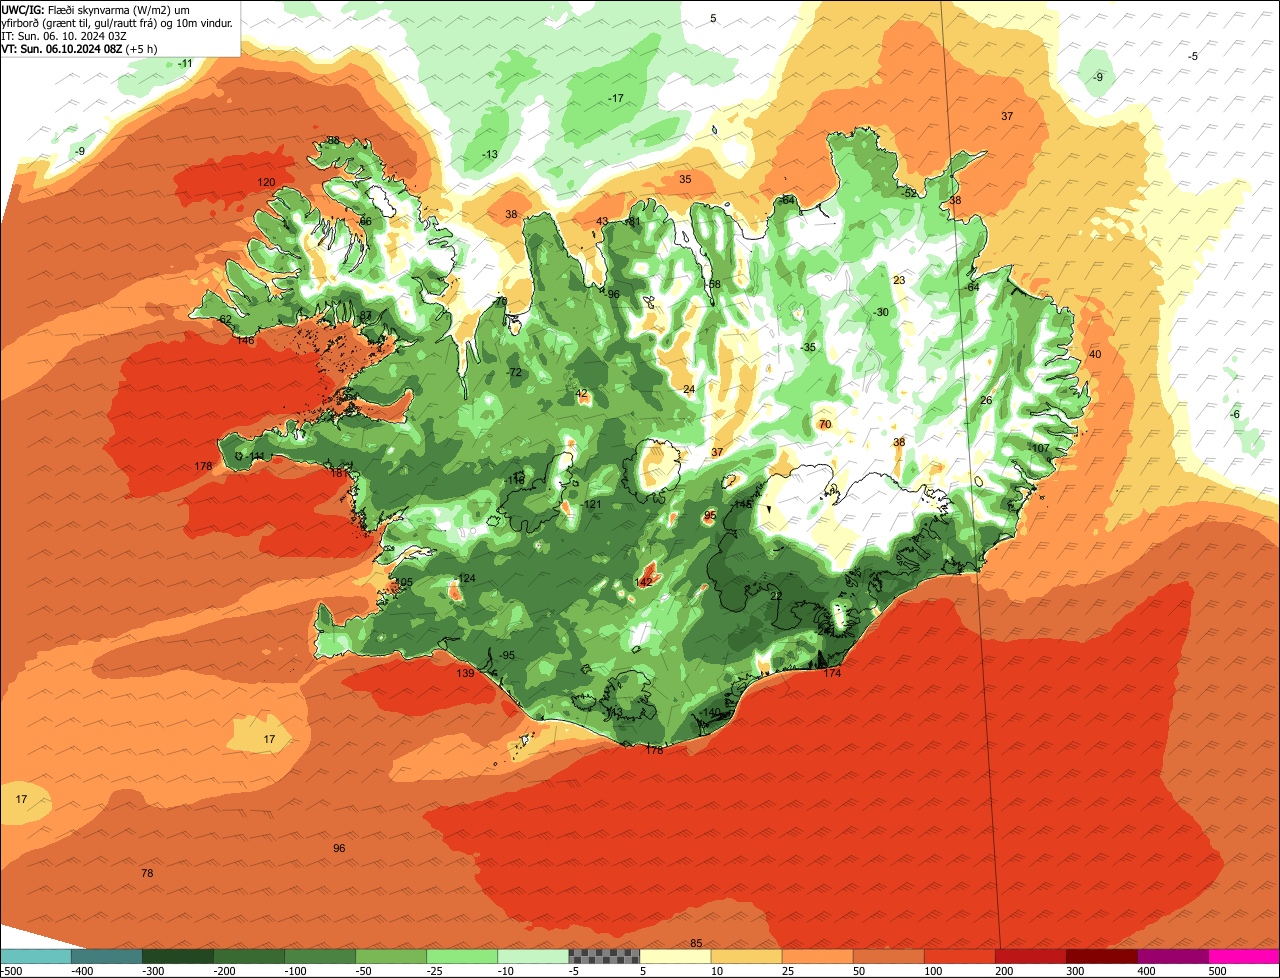Select the magenta swatch labeled 500 in the legend

[1244, 956]
